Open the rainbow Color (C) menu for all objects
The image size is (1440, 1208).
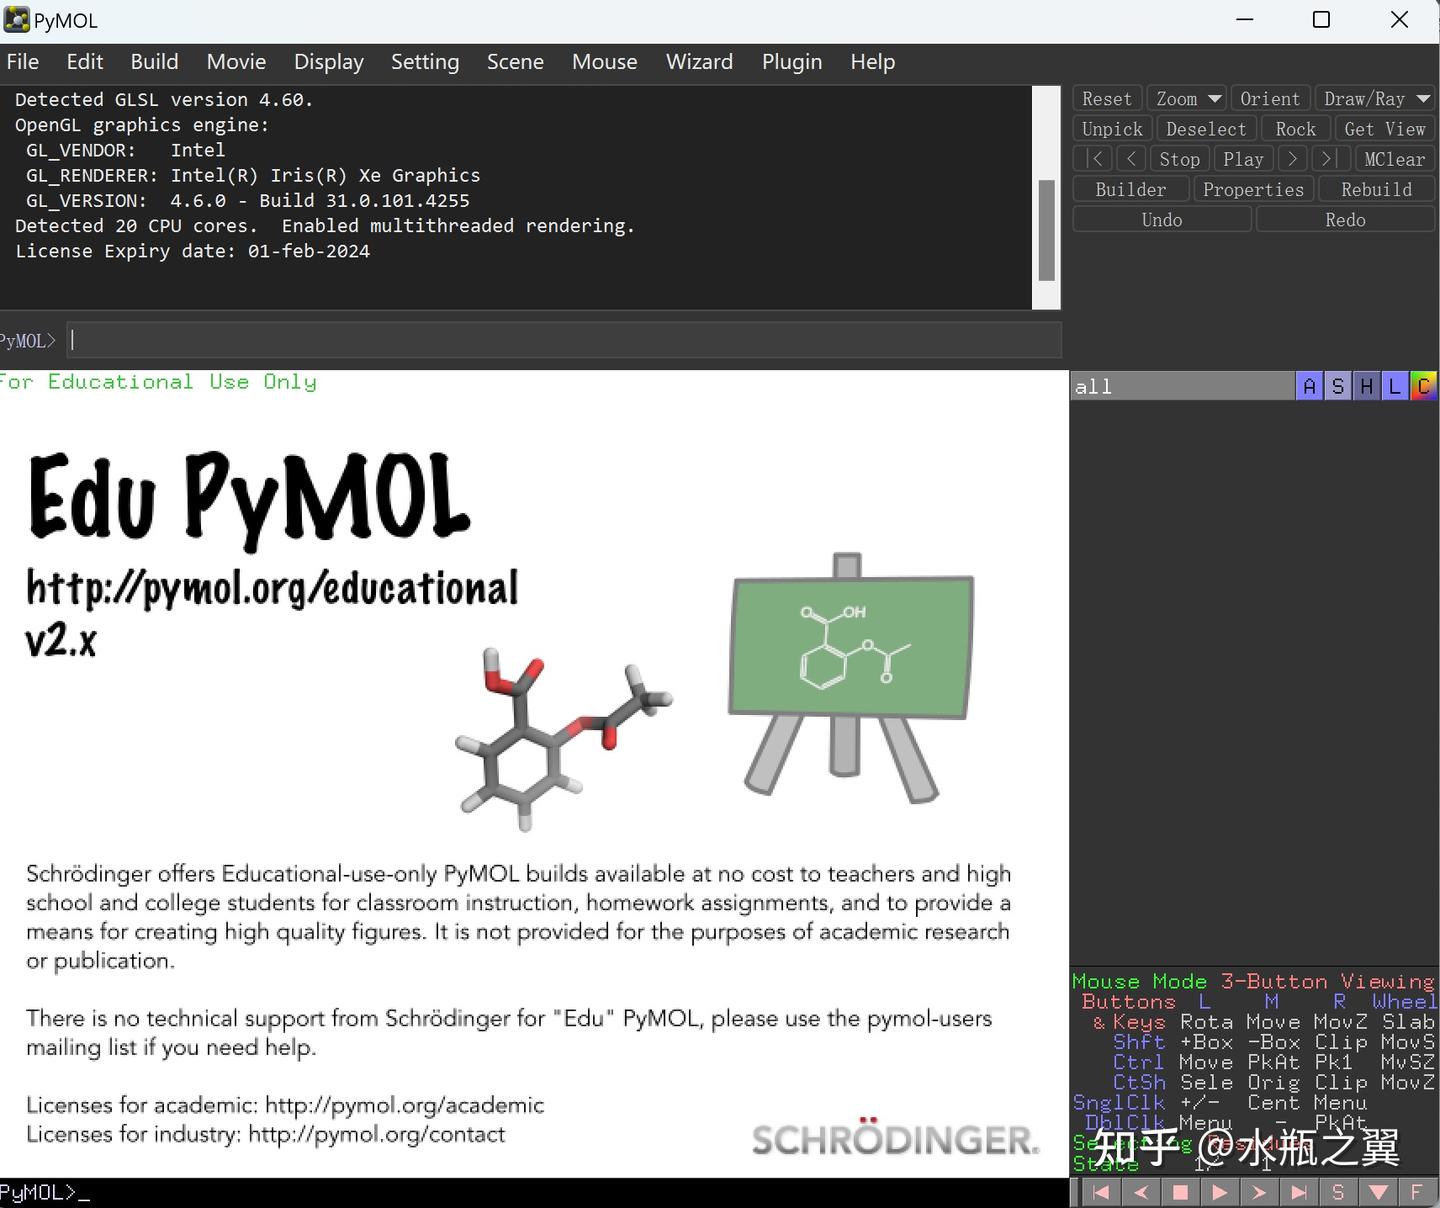coord(1424,386)
